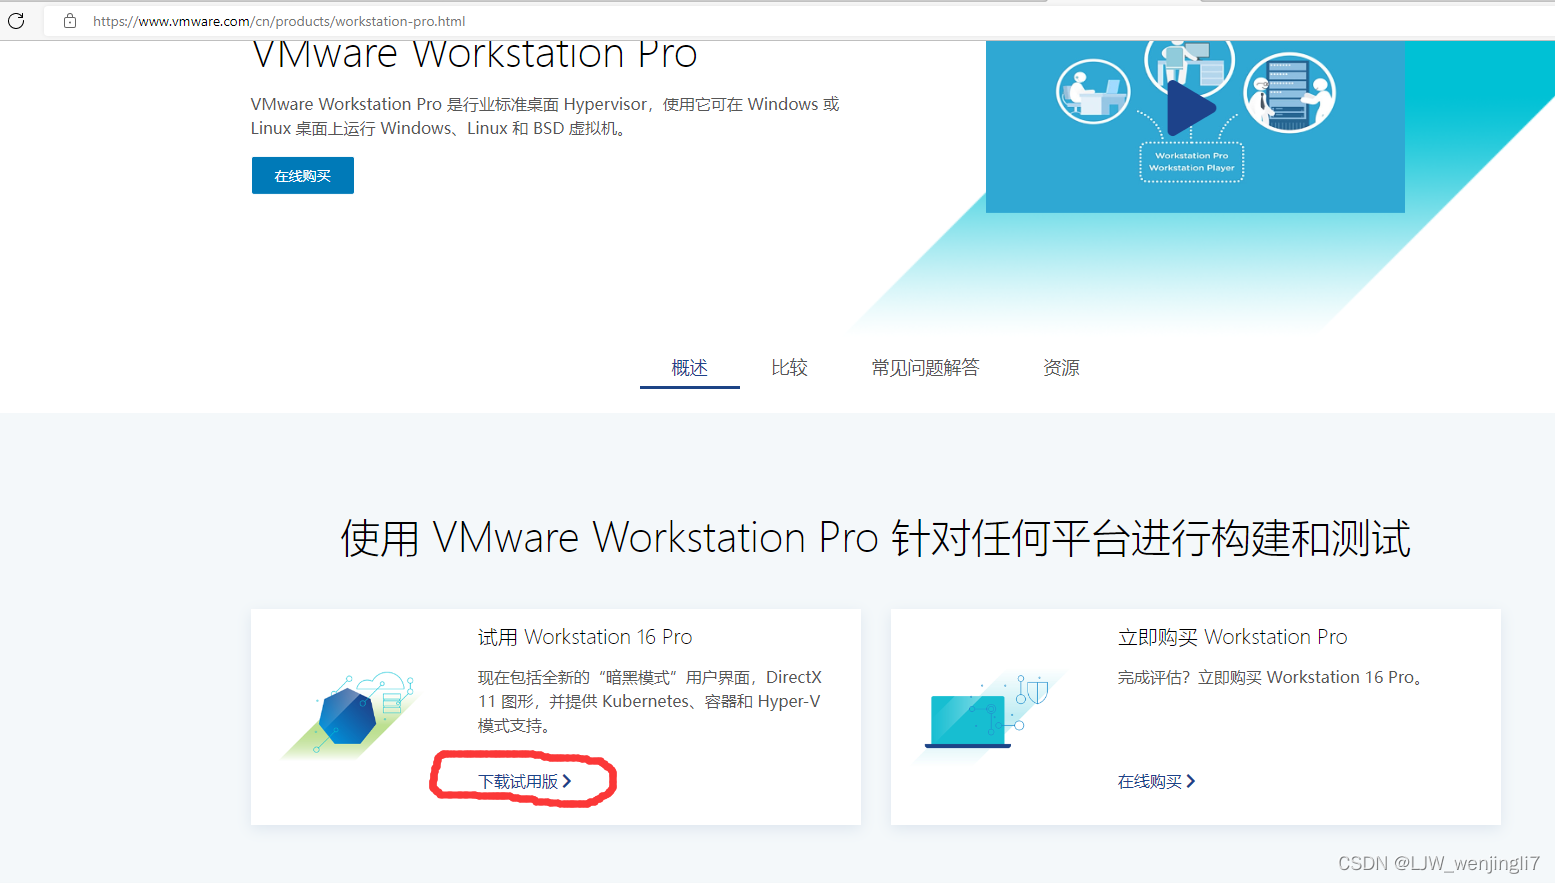Click the person-at-desk circle icon in video
Image resolution: width=1555 pixels, height=883 pixels.
[x=1093, y=92]
